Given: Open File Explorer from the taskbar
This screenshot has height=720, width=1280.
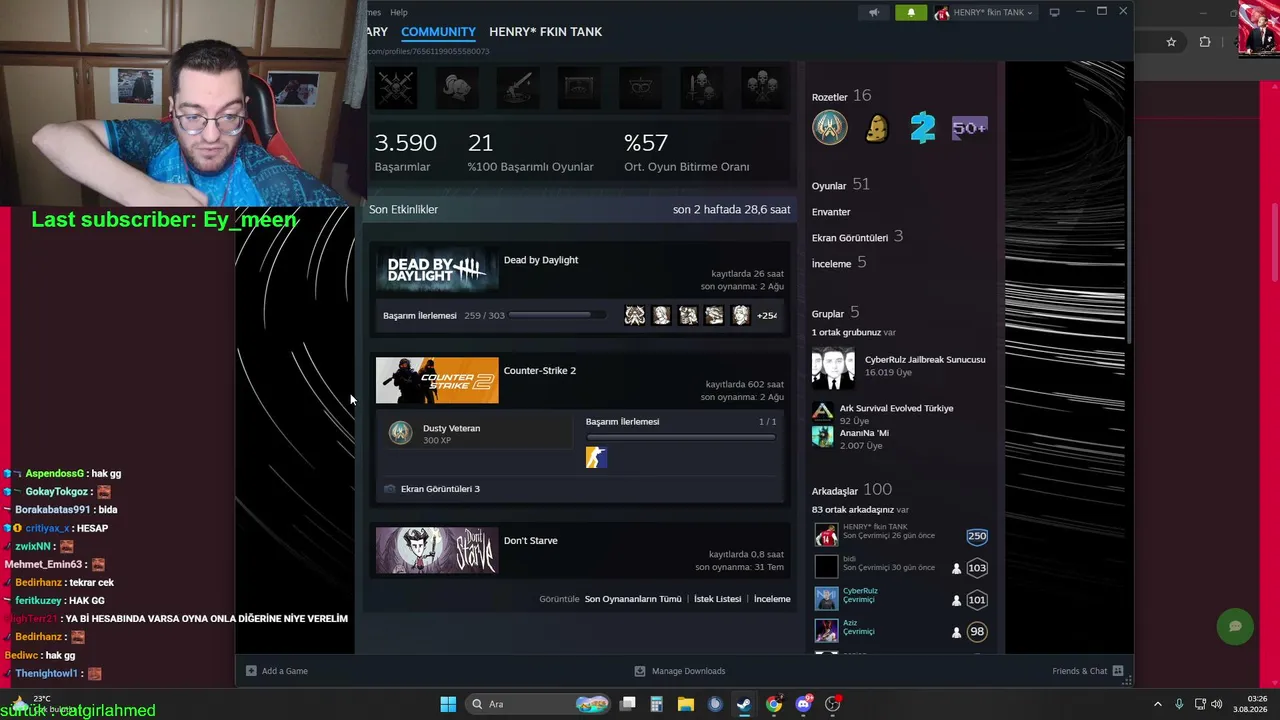Looking at the screenshot, I should 685,704.
